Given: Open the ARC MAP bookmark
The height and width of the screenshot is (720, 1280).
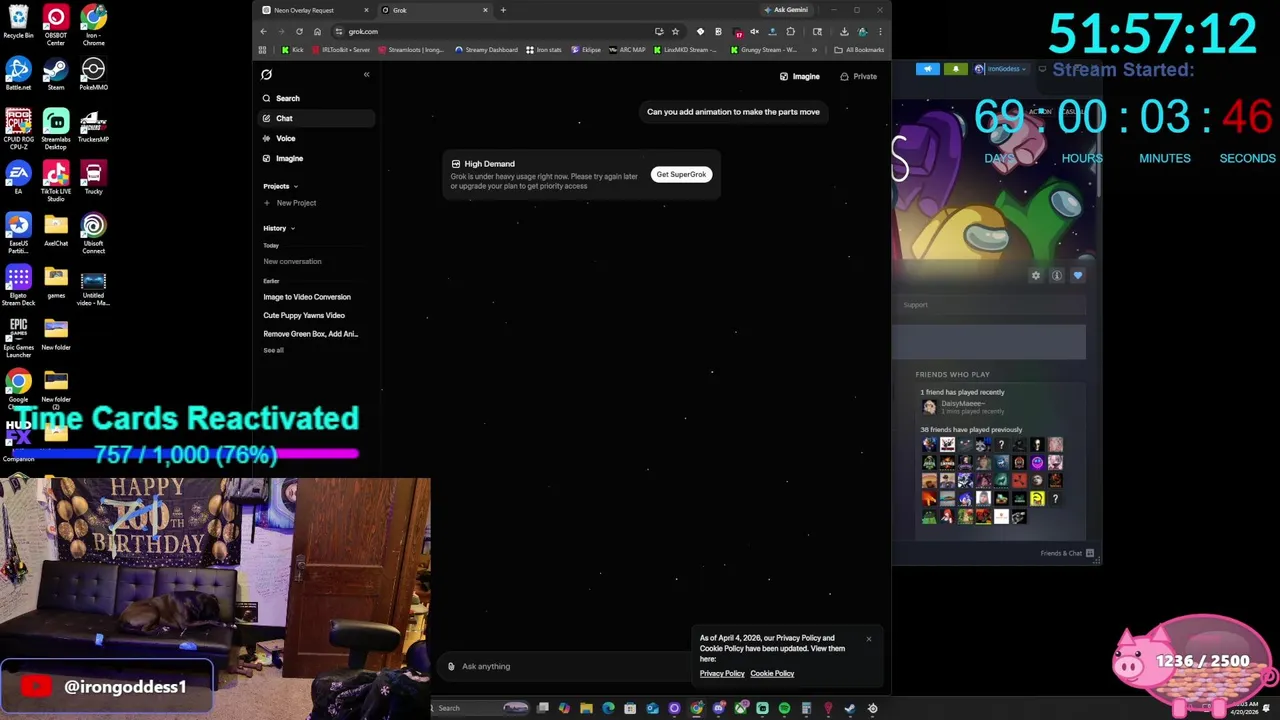Looking at the screenshot, I should point(626,49).
